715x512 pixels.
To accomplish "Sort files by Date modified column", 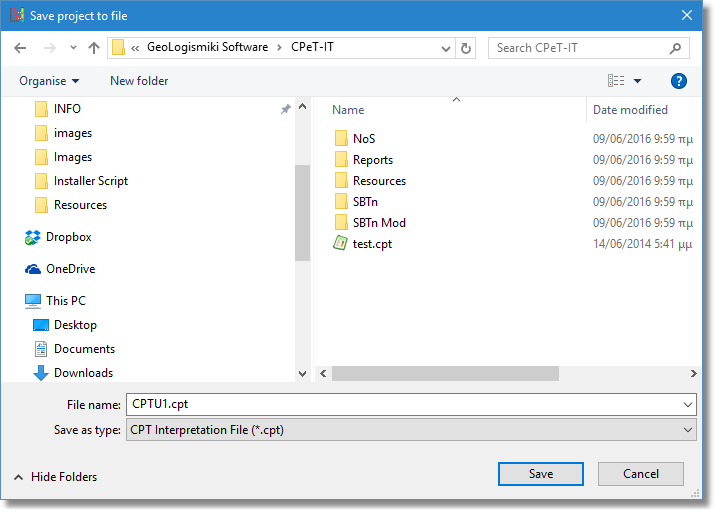I will 630,110.
